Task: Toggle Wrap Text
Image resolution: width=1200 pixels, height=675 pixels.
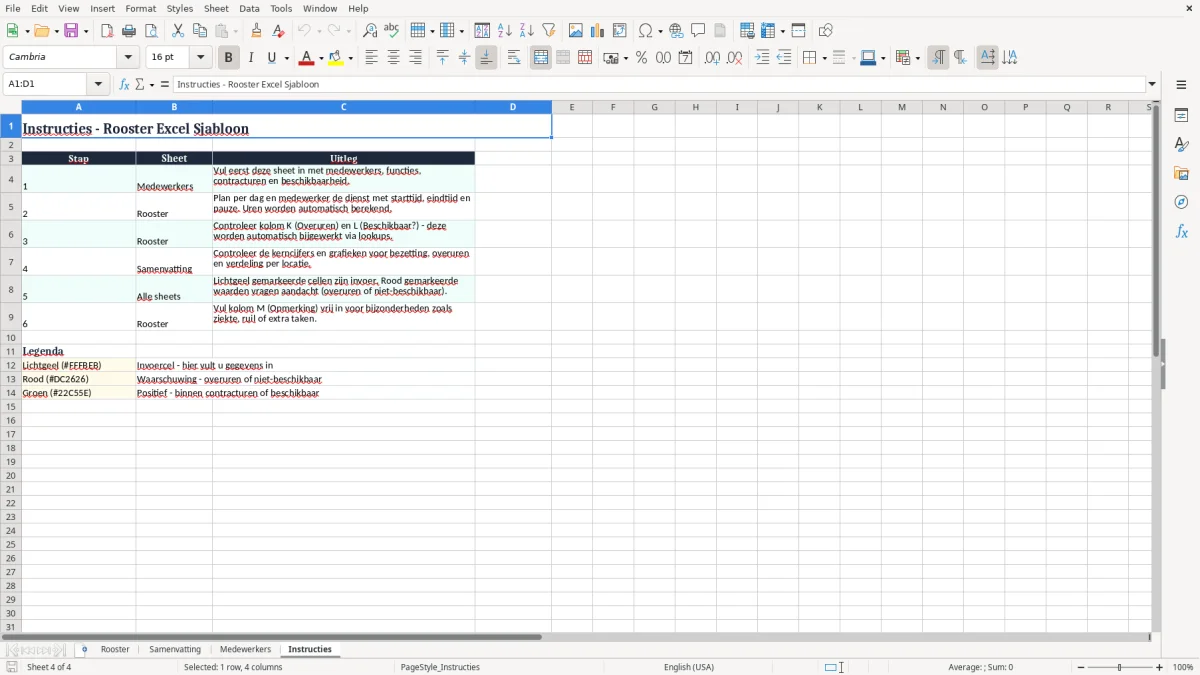Action: pyautogui.click(x=514, y=58)
